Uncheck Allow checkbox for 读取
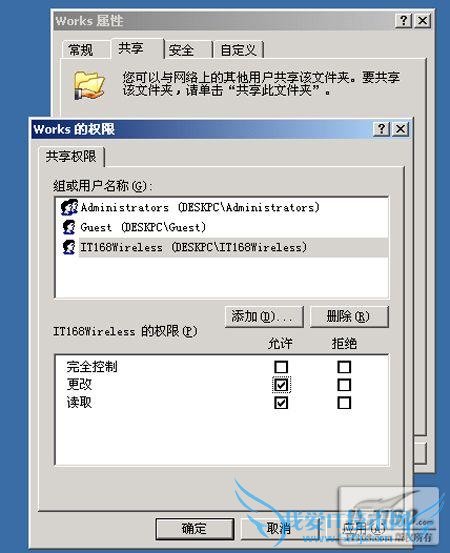 pos(281,403)
